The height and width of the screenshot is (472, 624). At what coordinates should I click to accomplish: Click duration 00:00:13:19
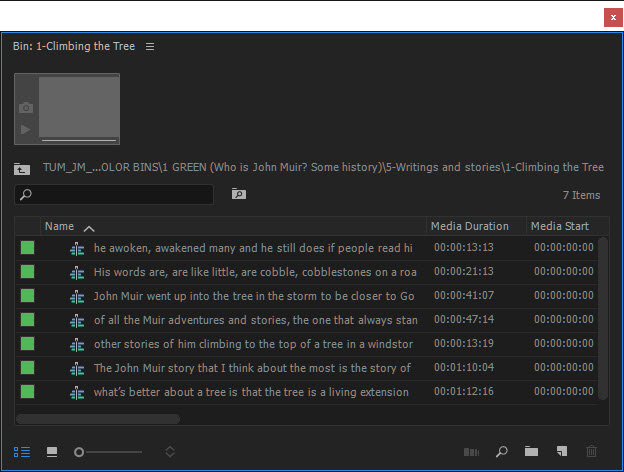tap(464, 343)
